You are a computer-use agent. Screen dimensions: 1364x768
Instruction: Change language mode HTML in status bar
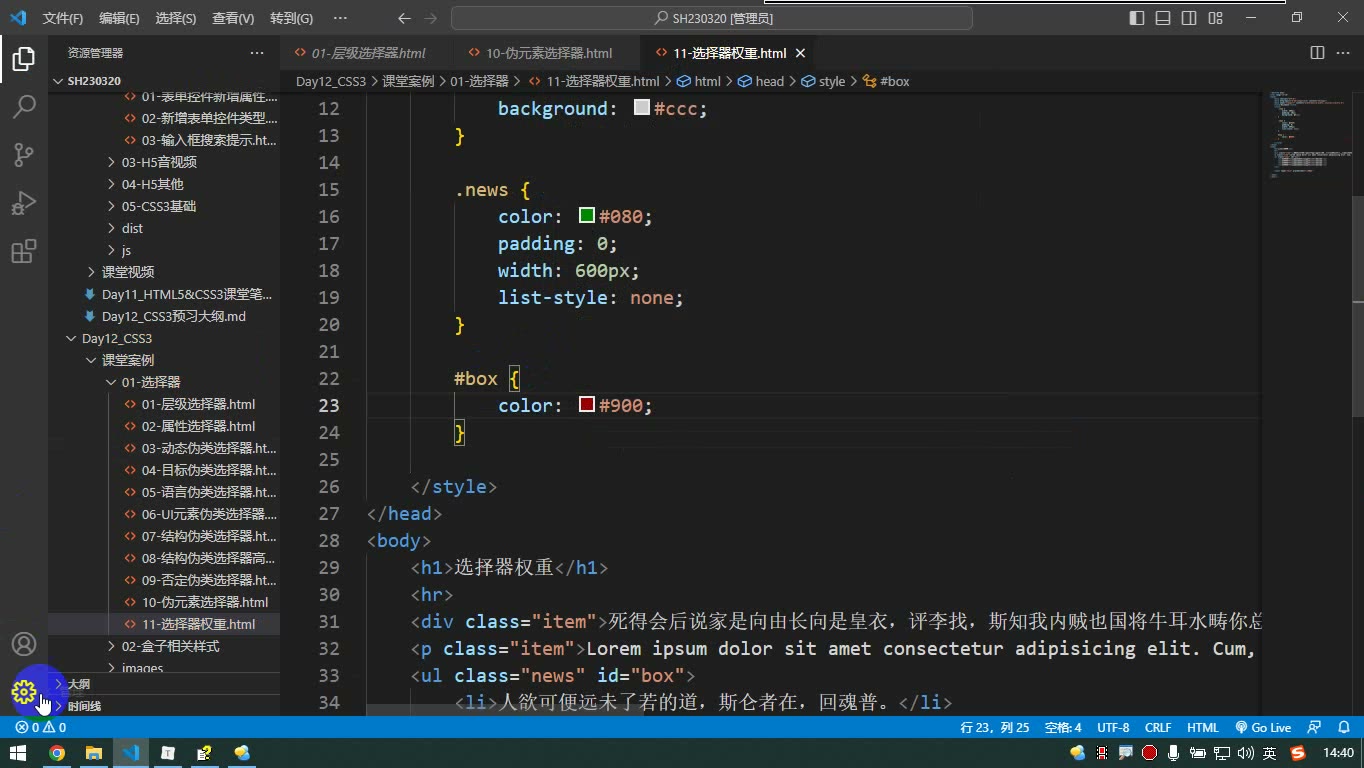(1202, 728)
